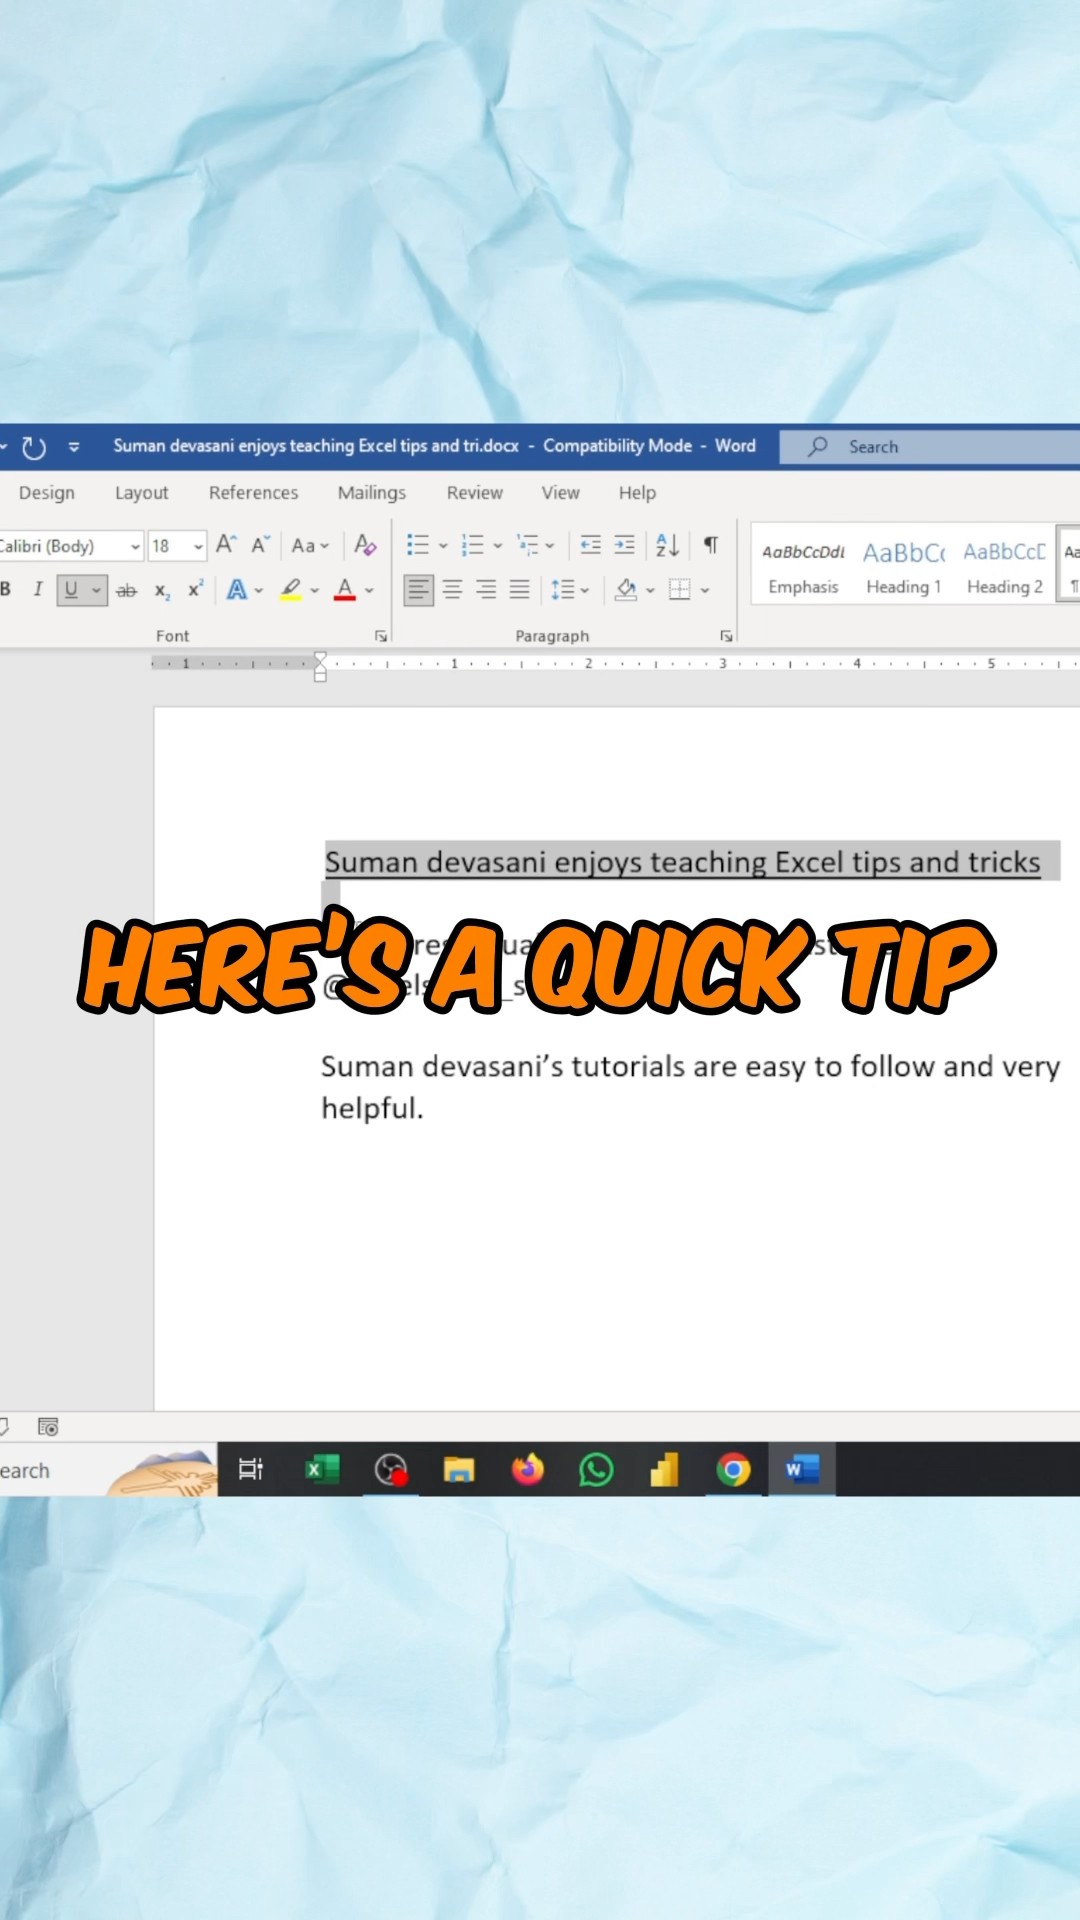
Task: Toggle Superscript formatting
Action: (x=195, y=589)
